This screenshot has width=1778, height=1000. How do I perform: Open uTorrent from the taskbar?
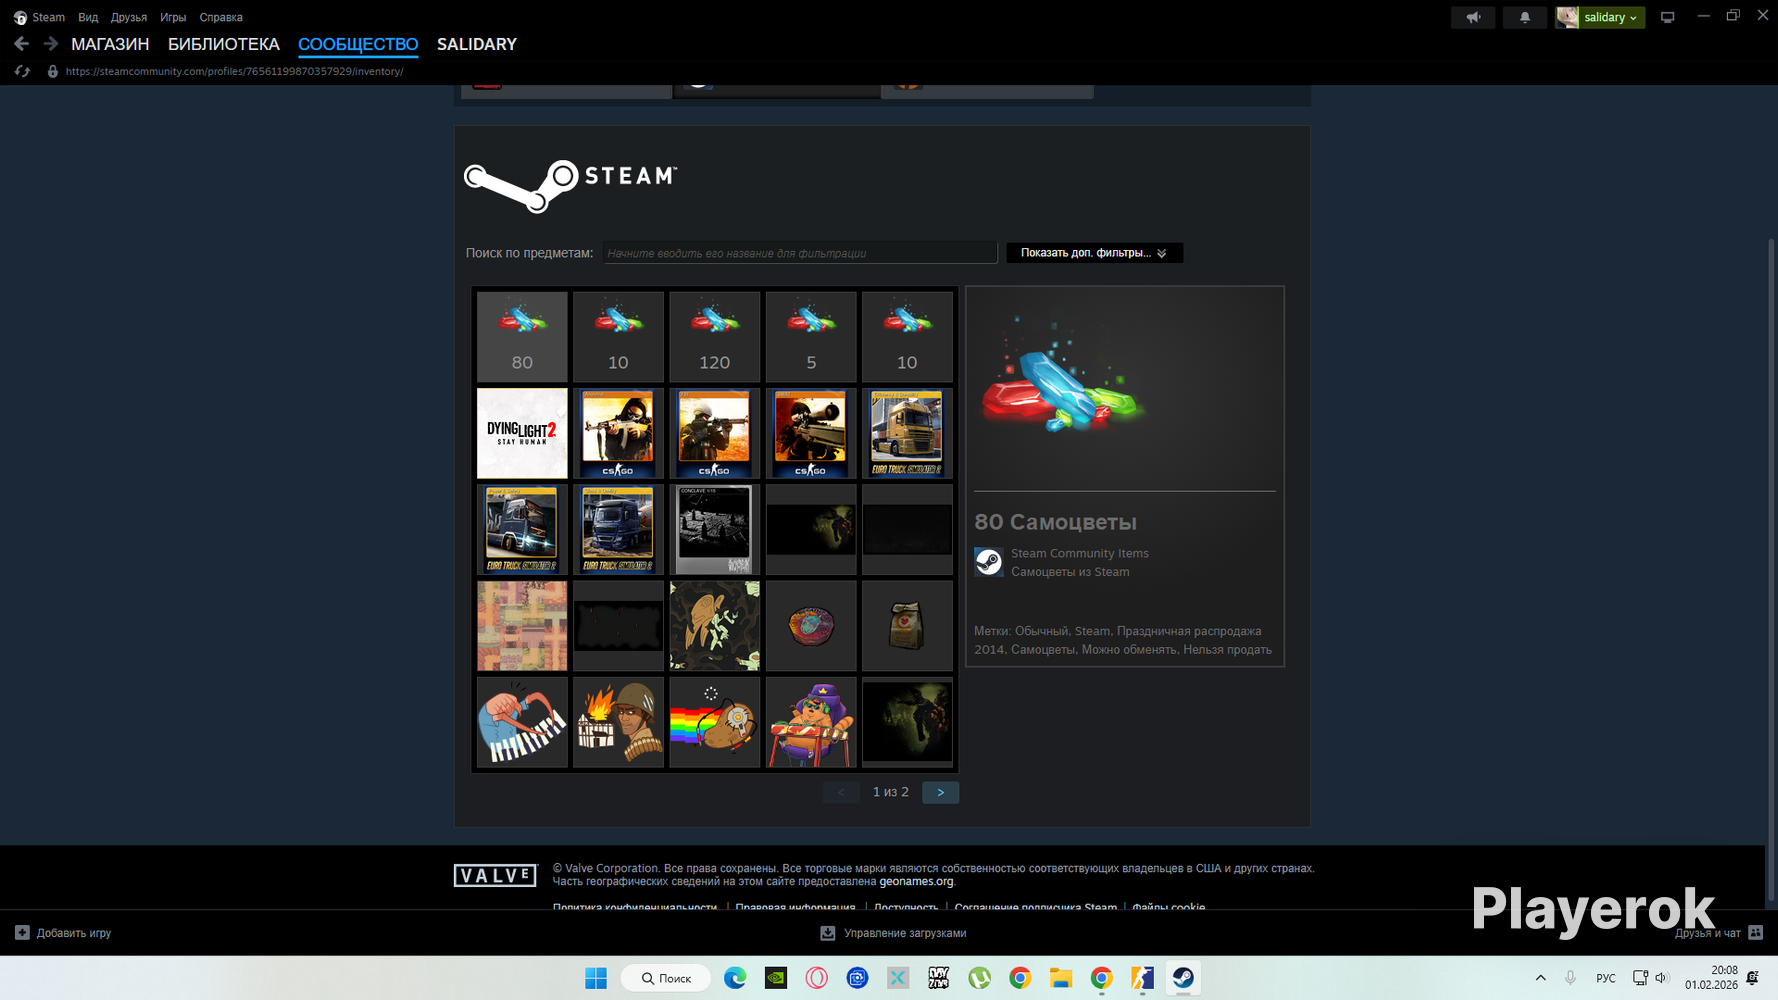coord(979,978)
